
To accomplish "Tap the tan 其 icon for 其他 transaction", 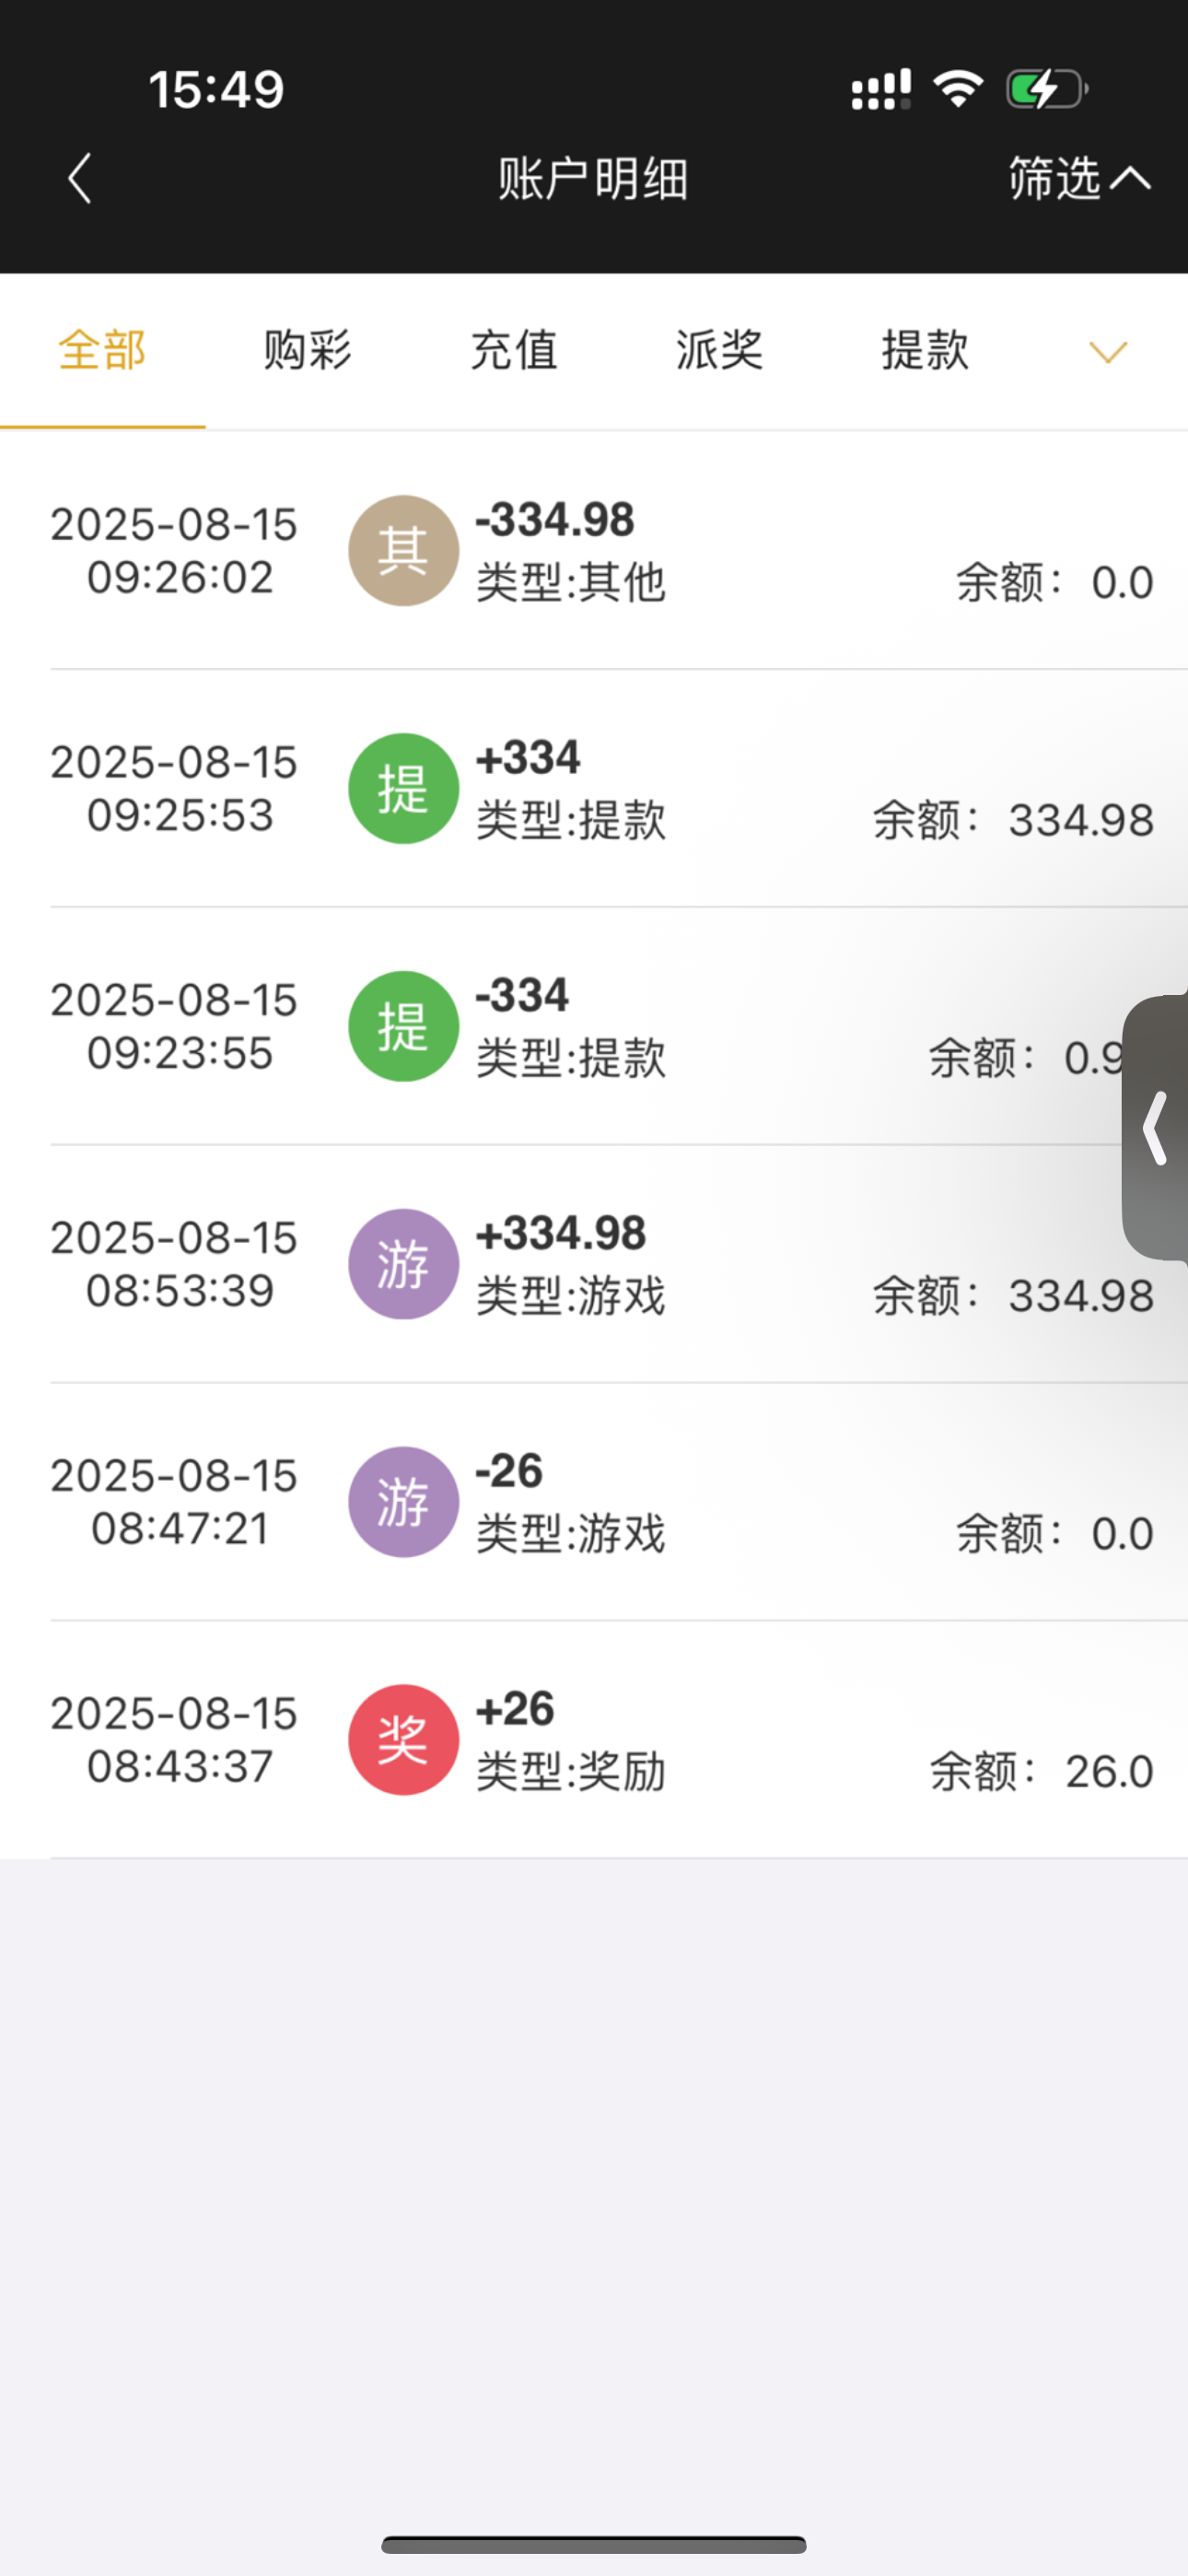I will click(403, 551).
